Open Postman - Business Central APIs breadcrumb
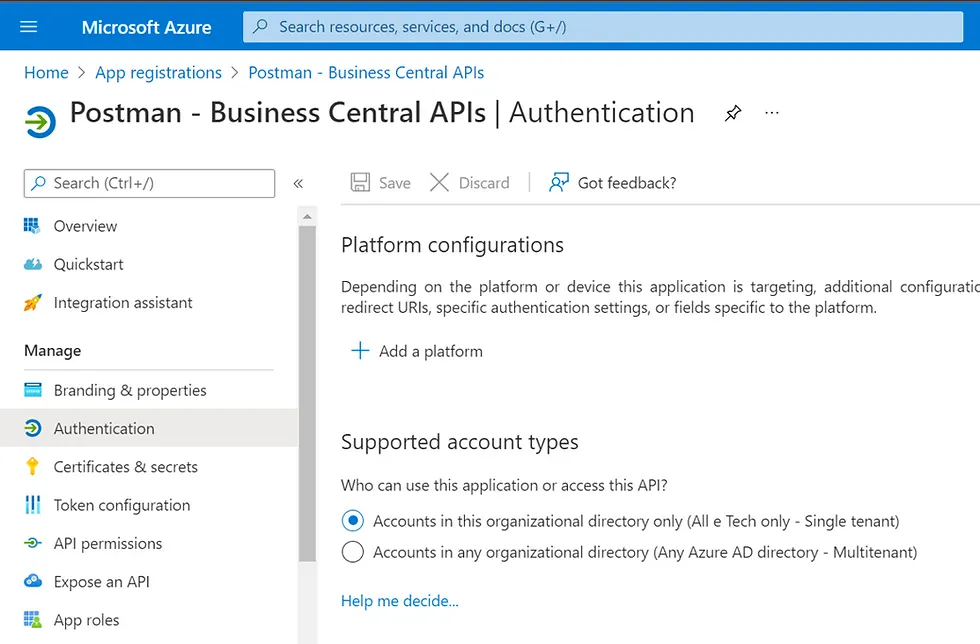The height and width of the screenshot is (644, 980). coord(366,73)
